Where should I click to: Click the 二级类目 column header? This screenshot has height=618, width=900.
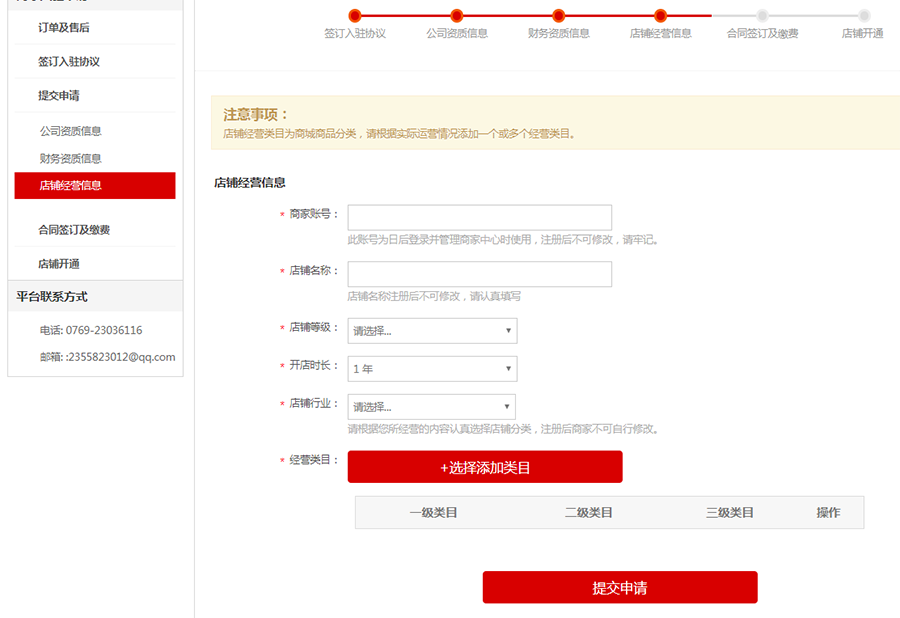point(588,512)
